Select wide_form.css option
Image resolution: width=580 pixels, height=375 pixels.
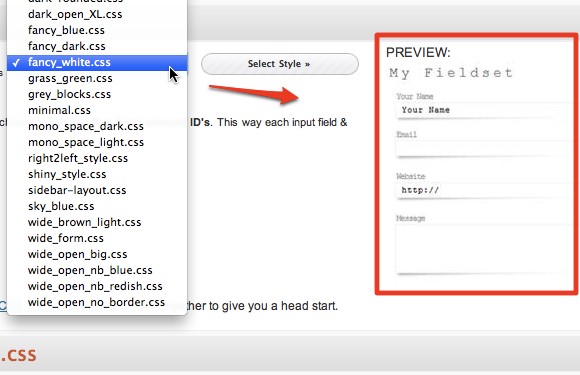click(x=97, y=238)
